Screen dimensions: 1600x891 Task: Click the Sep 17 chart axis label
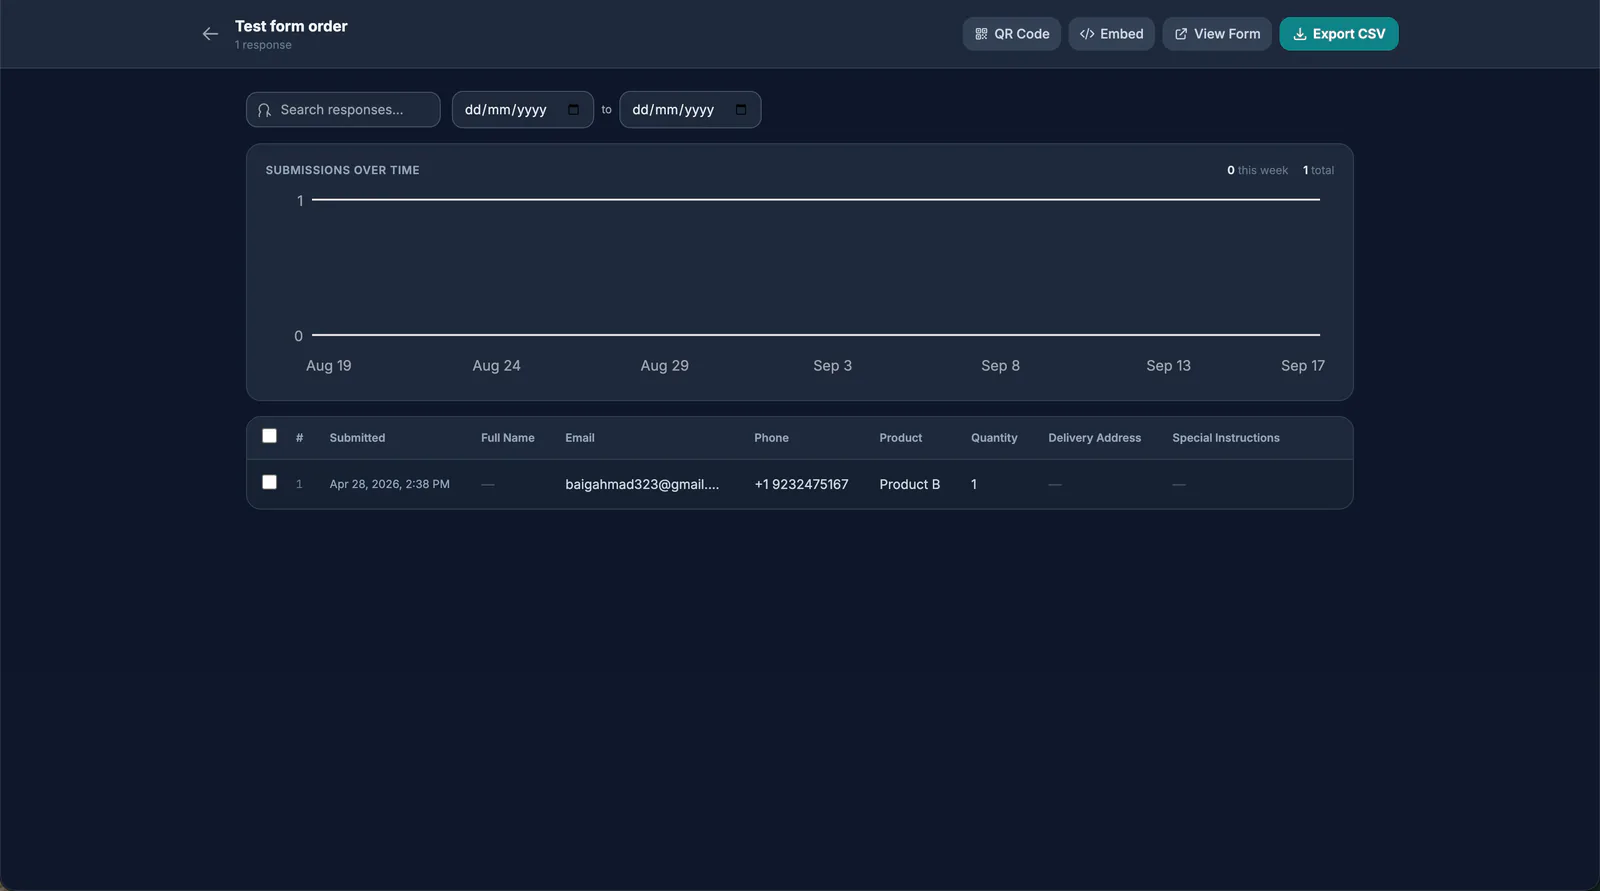[x=1303, y=366]
